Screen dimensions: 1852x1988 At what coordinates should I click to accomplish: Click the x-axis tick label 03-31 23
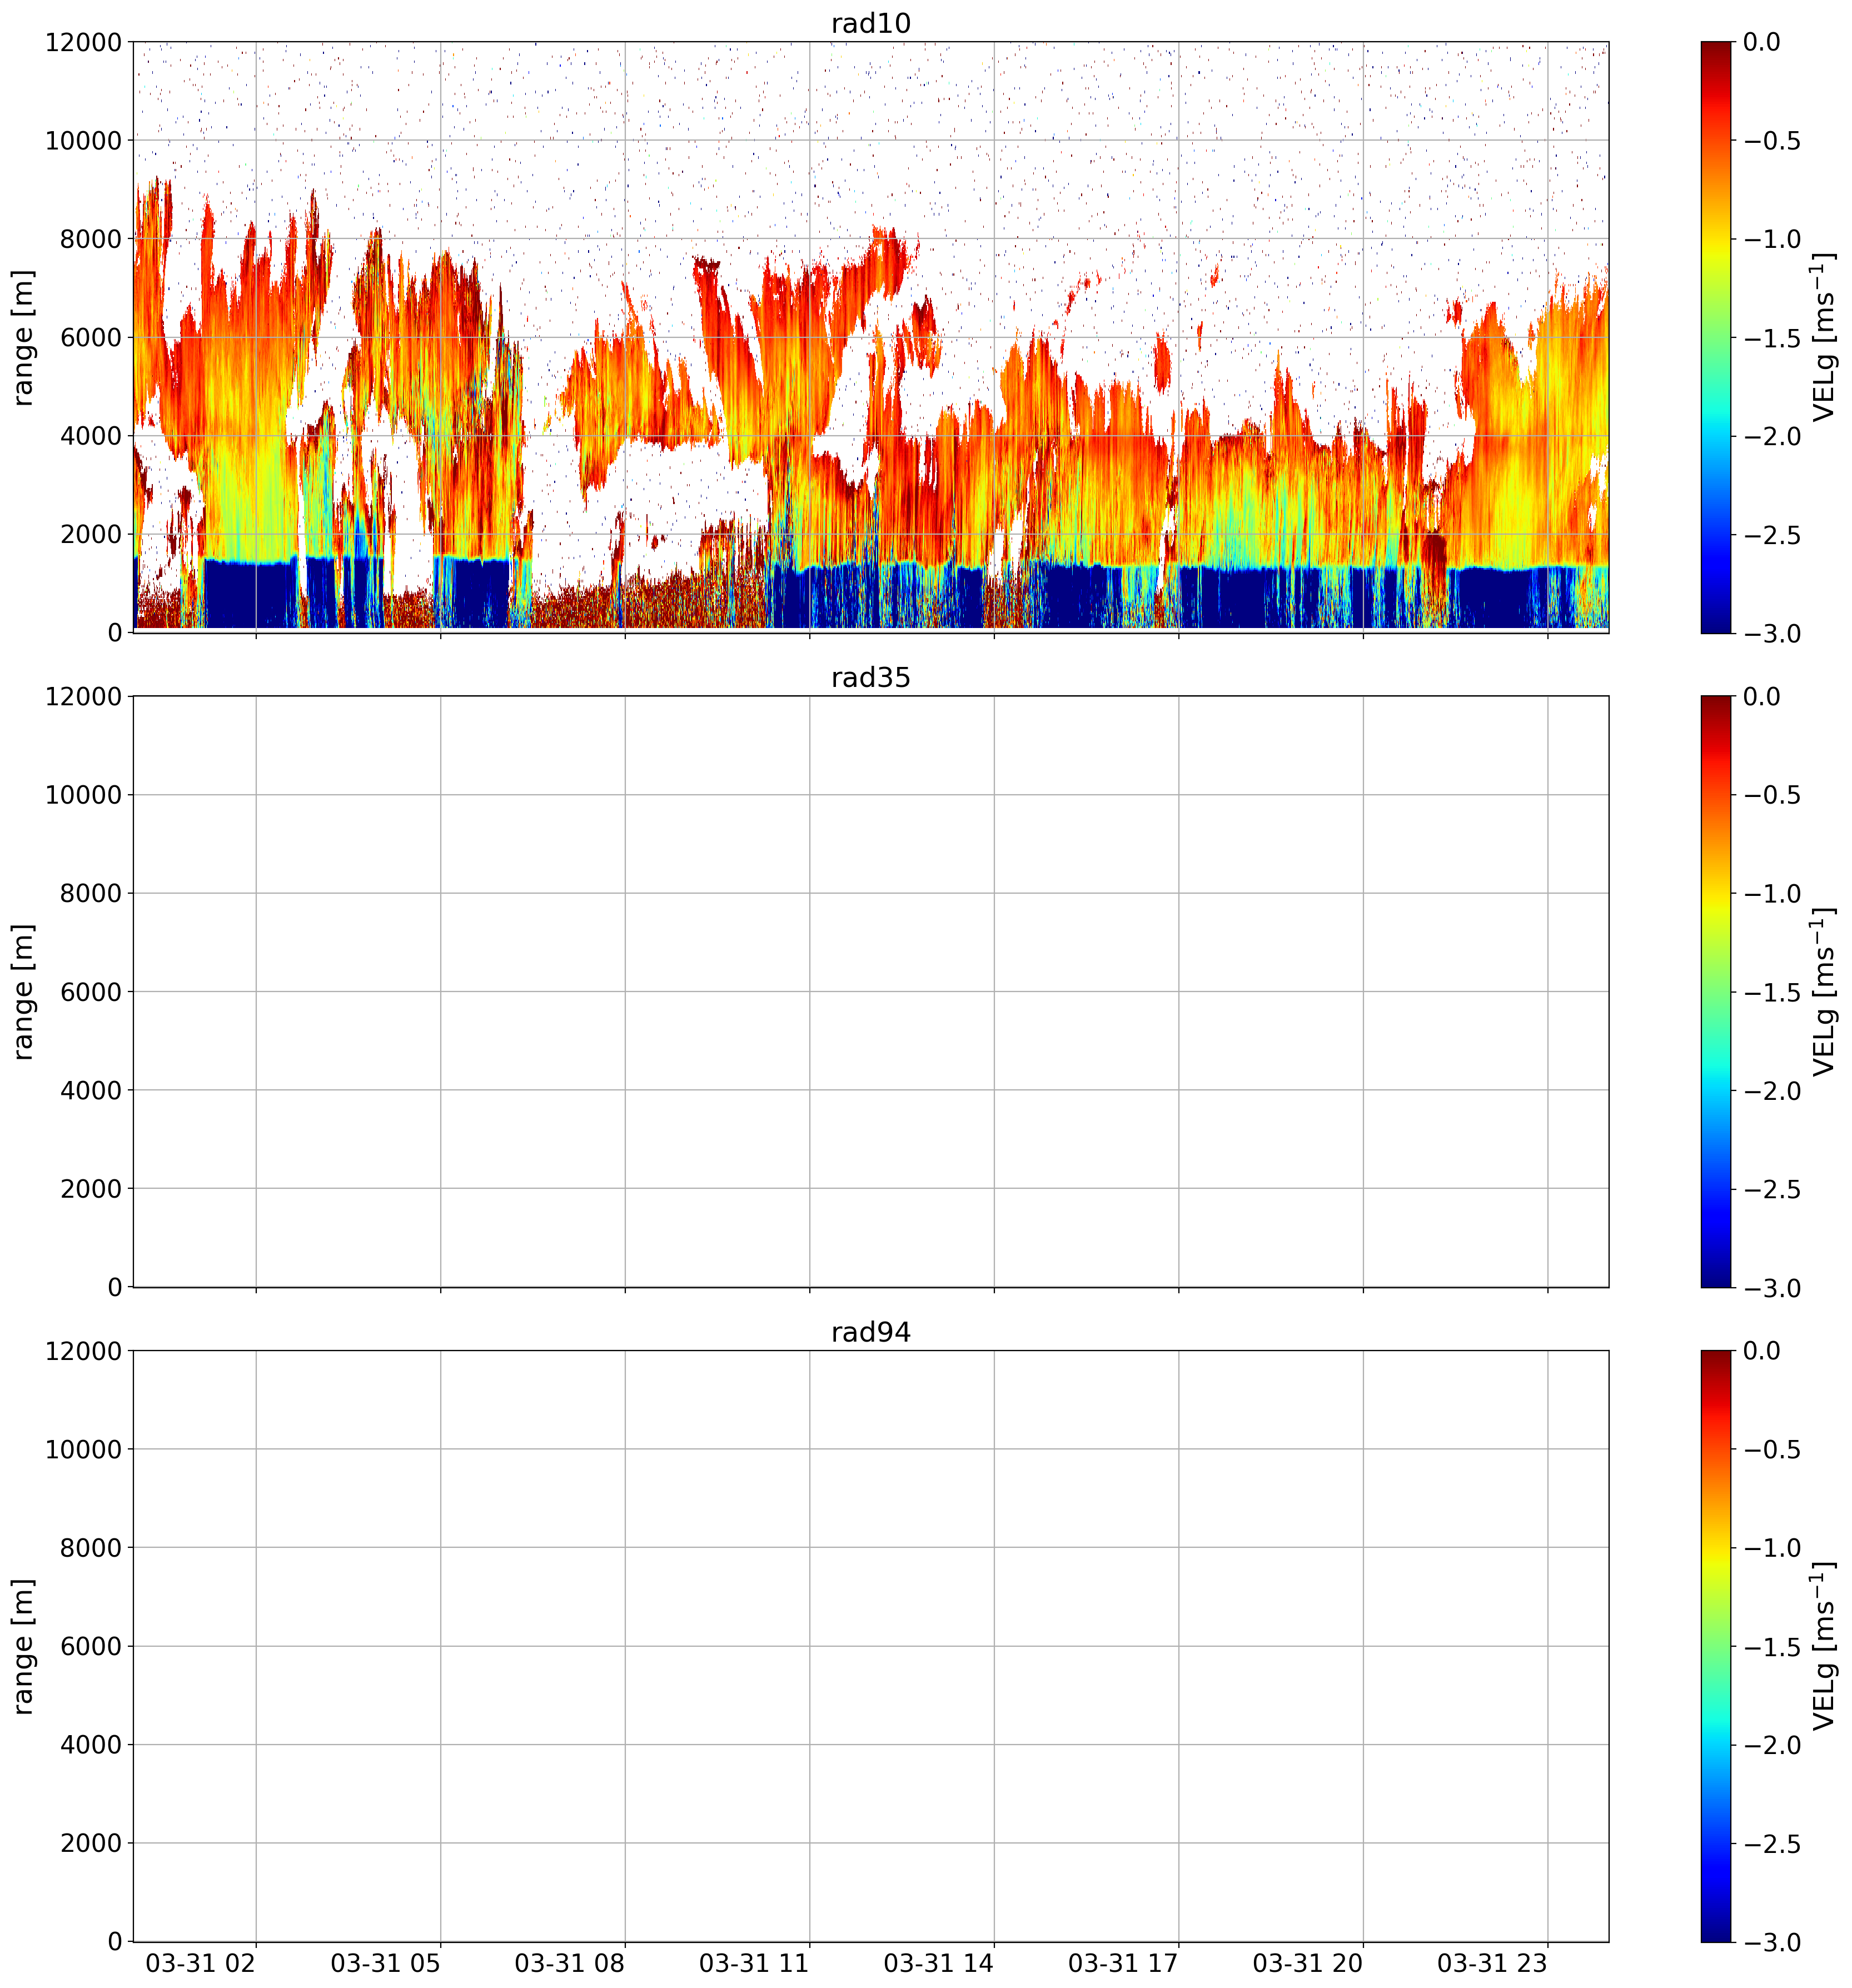pyautogui.click(x=1492, y=1963)
